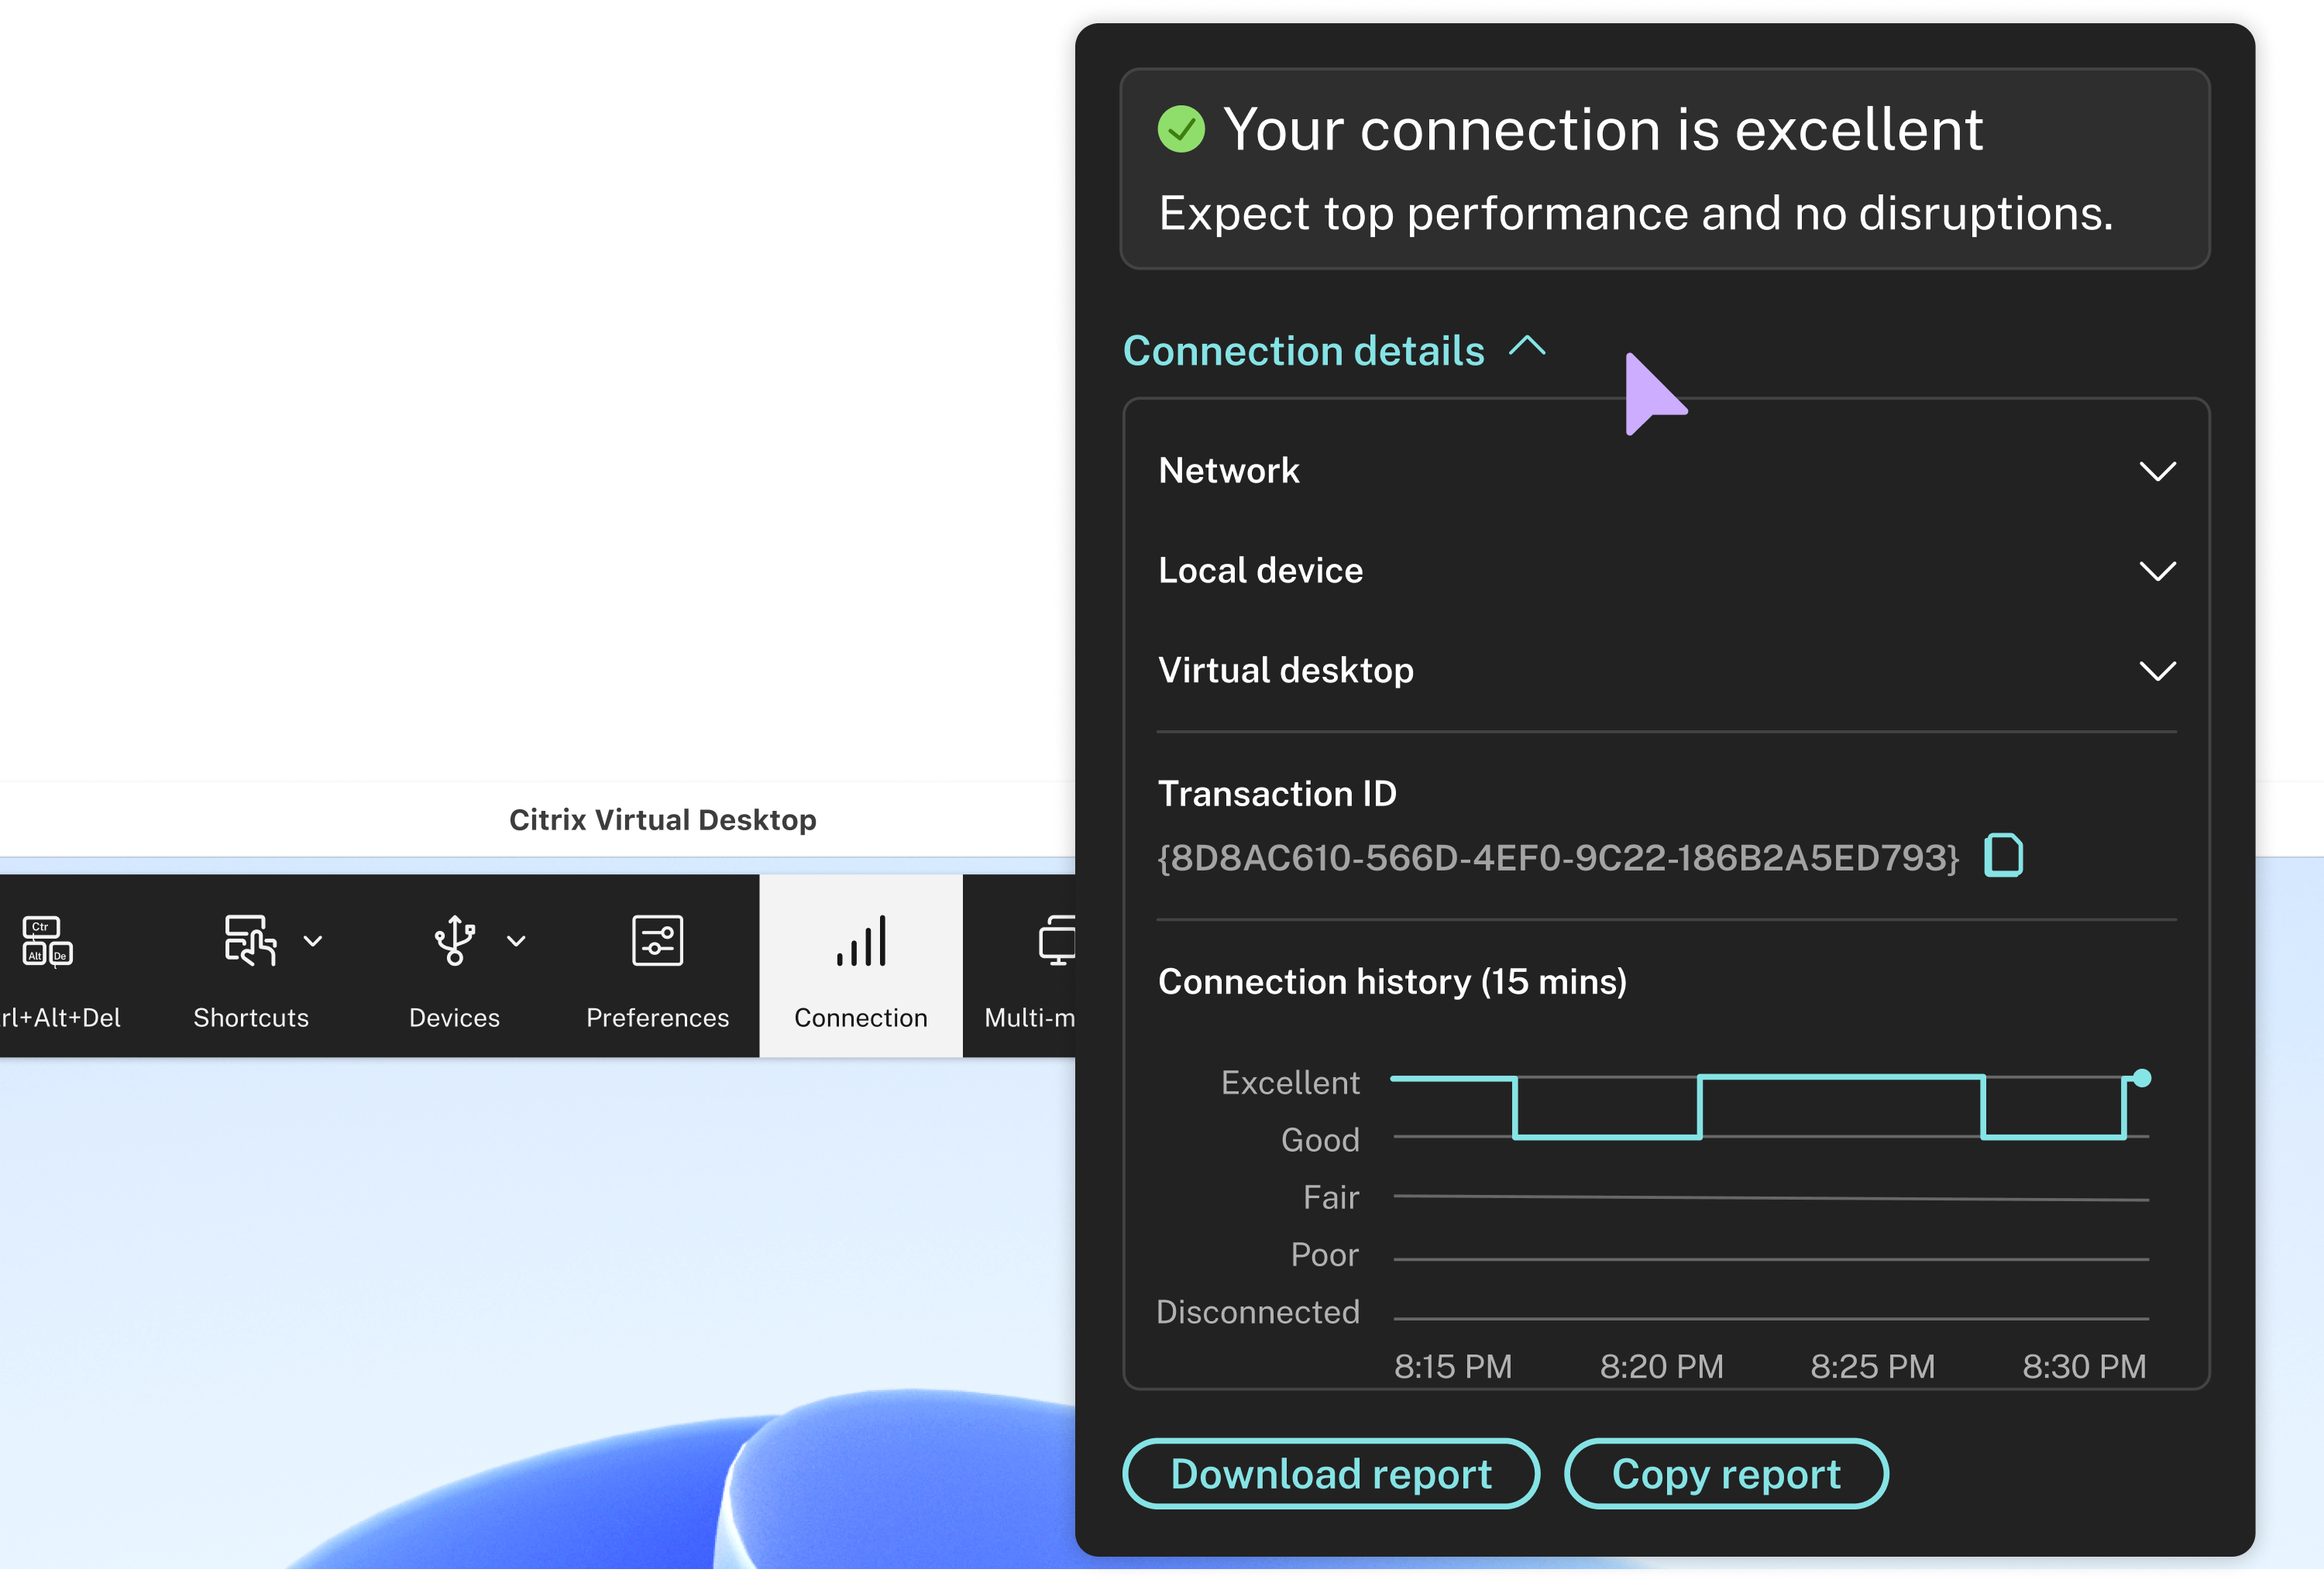2324x1583 pixels.
Task: Click the 'Connection history (15 mins)' label
Action: click(x=1392, y=982)
